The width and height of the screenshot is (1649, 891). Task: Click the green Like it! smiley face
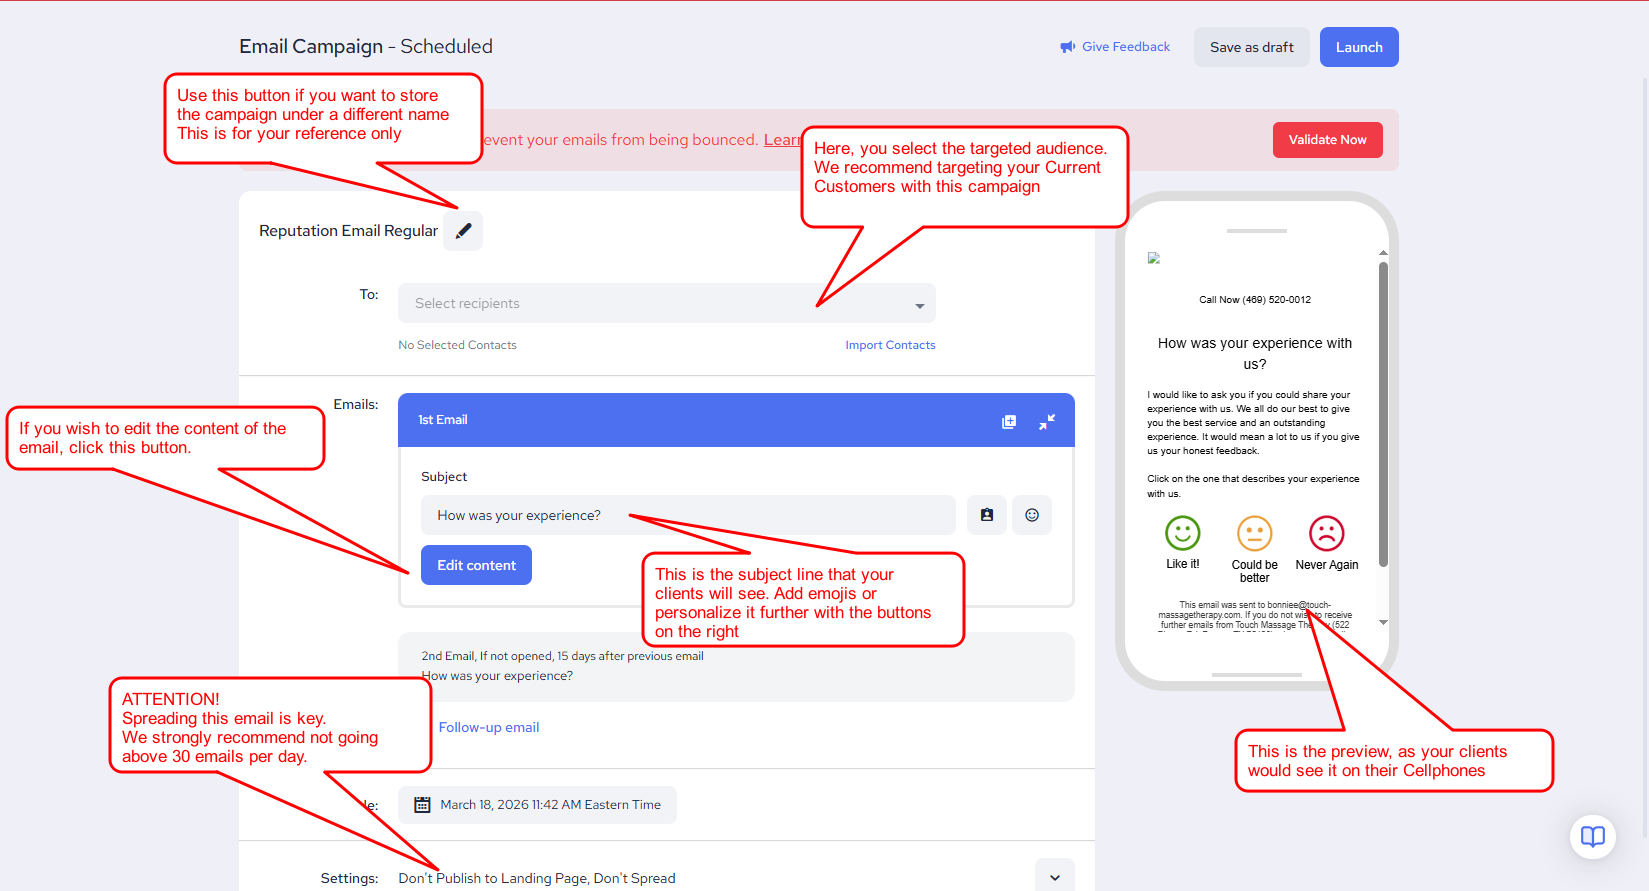[x=1182, y=533]
